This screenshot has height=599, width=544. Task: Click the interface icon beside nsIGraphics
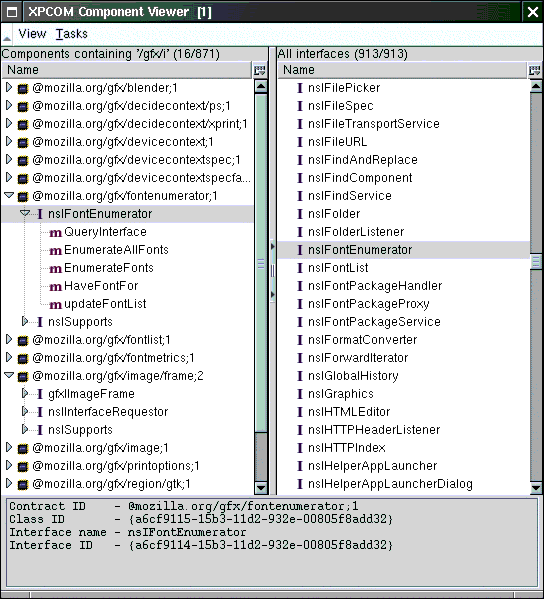point(300,394)
